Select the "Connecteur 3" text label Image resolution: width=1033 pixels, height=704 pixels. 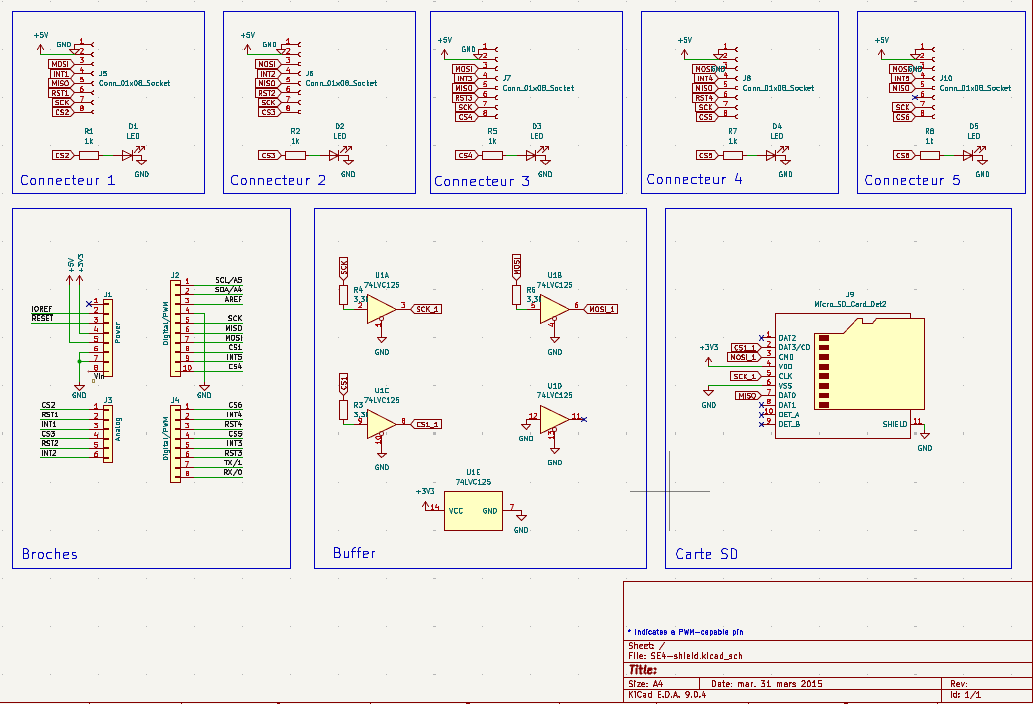point(482,182)
